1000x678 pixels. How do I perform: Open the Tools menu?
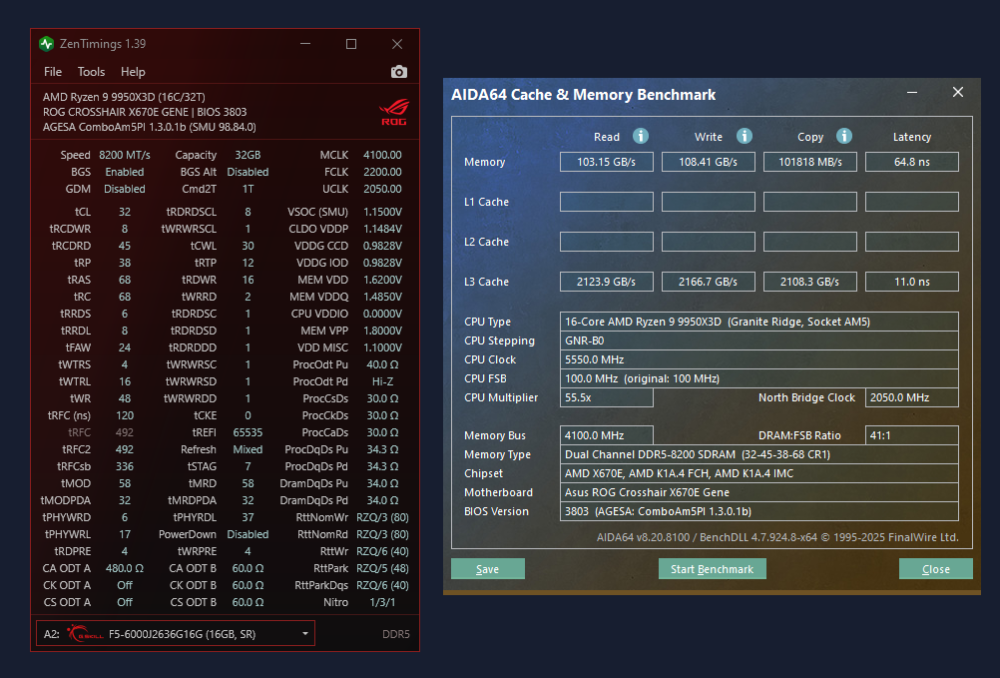pyautogui.click(x=91, y=71)
